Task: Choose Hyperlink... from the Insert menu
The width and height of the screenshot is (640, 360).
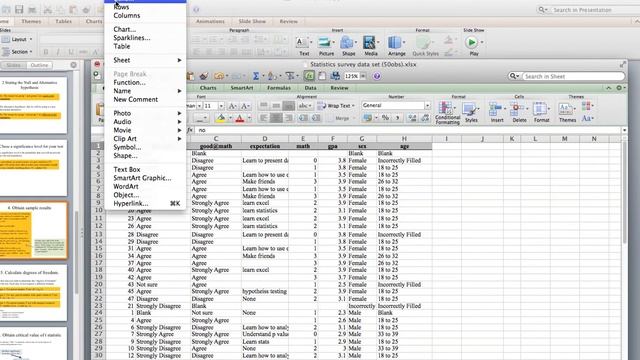Action: tap(146, 204)
